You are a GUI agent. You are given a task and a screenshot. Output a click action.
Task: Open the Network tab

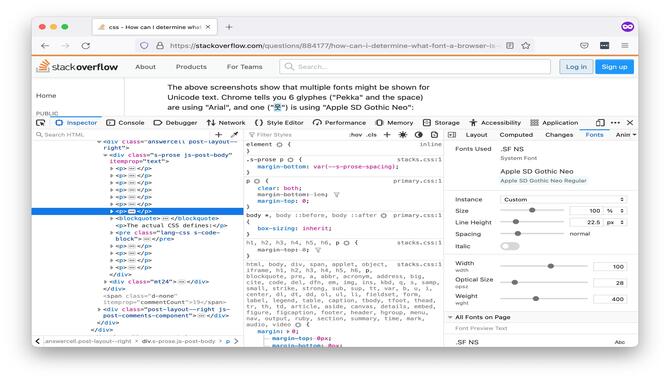[x=226, y=123]
